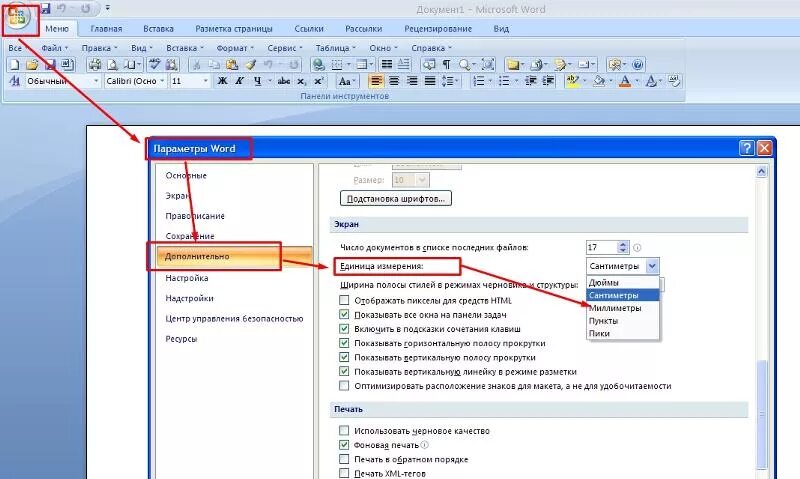Click the text highlight color icon

[x=572, y=81]
